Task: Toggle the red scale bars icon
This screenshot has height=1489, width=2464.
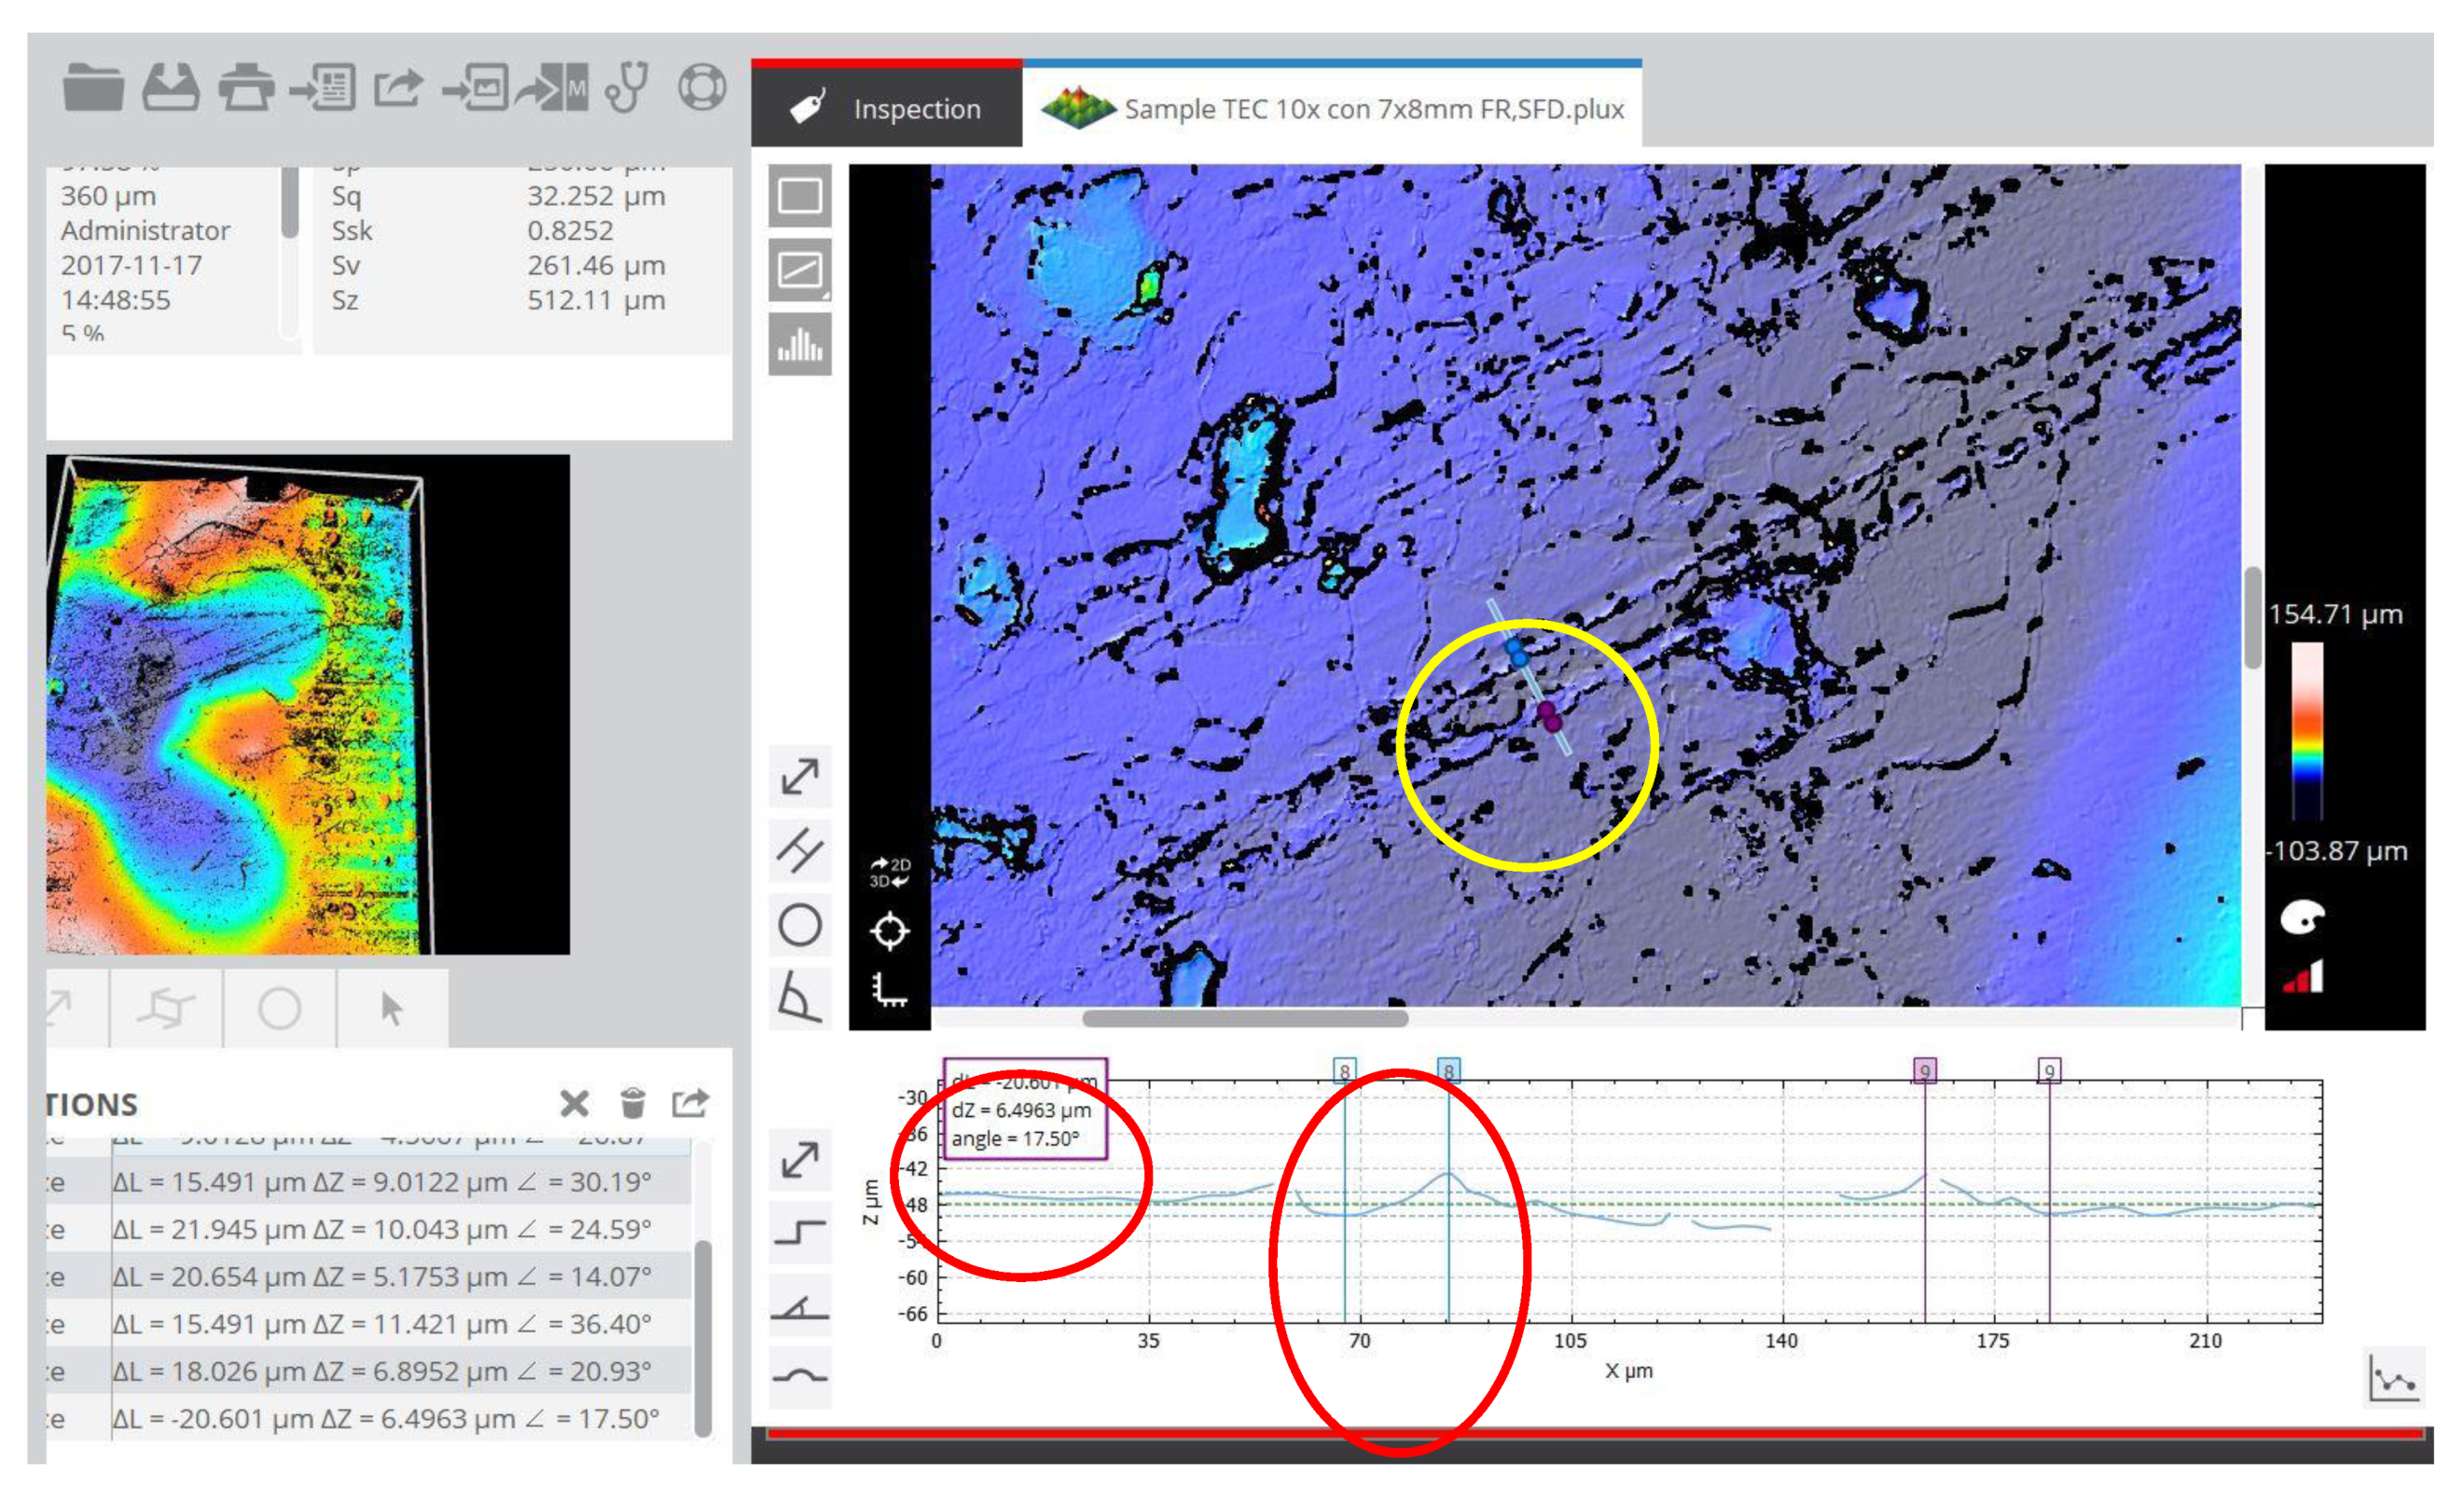Action: (x=2303, y=976)
